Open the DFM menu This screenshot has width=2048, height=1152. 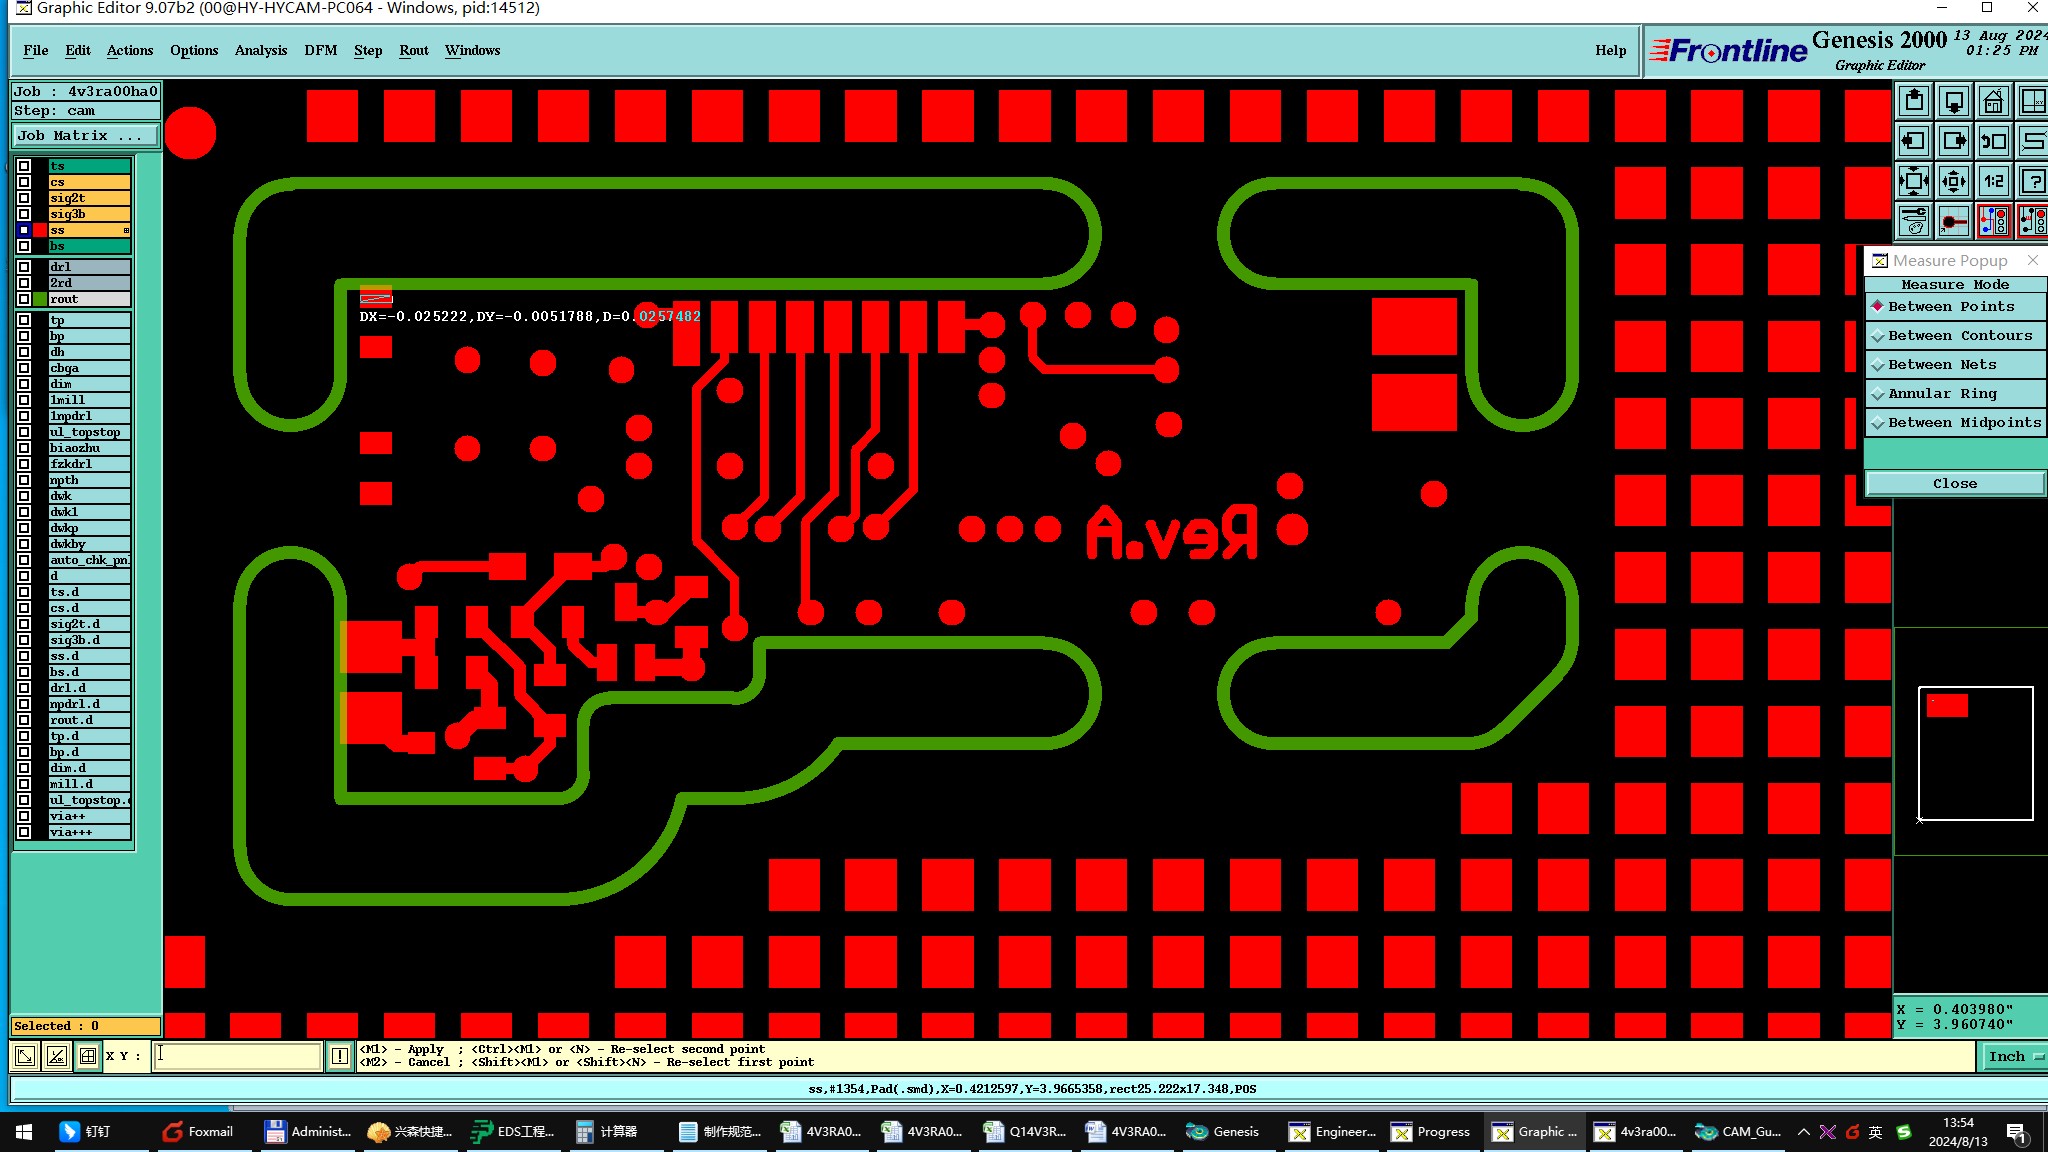(320, 50)
